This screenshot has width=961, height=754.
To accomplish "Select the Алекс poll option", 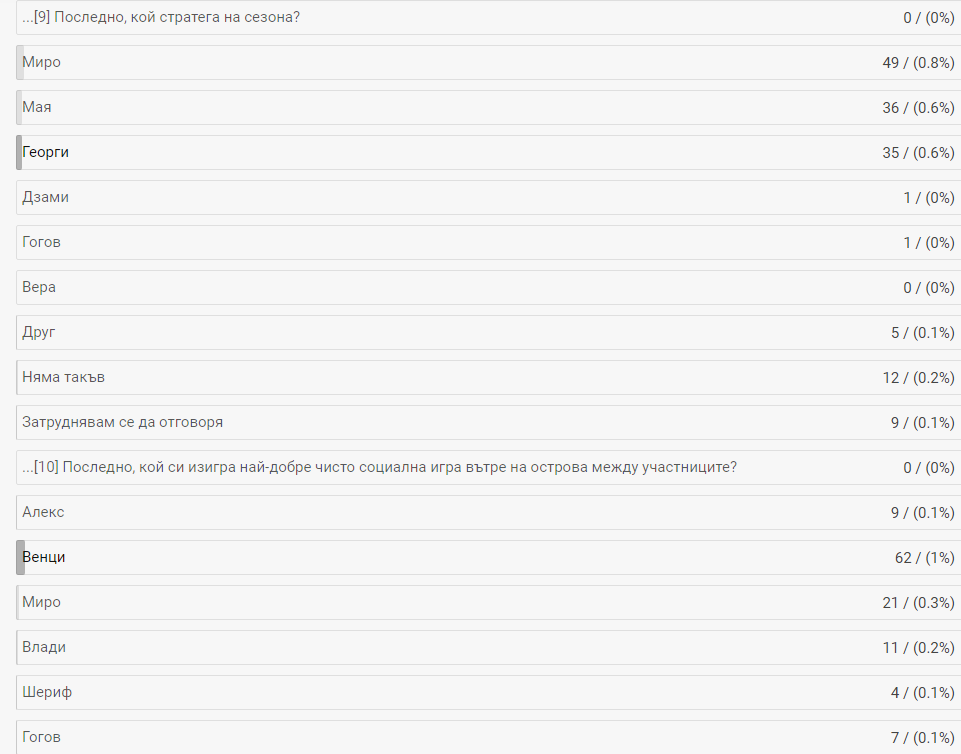I will 488,512.
